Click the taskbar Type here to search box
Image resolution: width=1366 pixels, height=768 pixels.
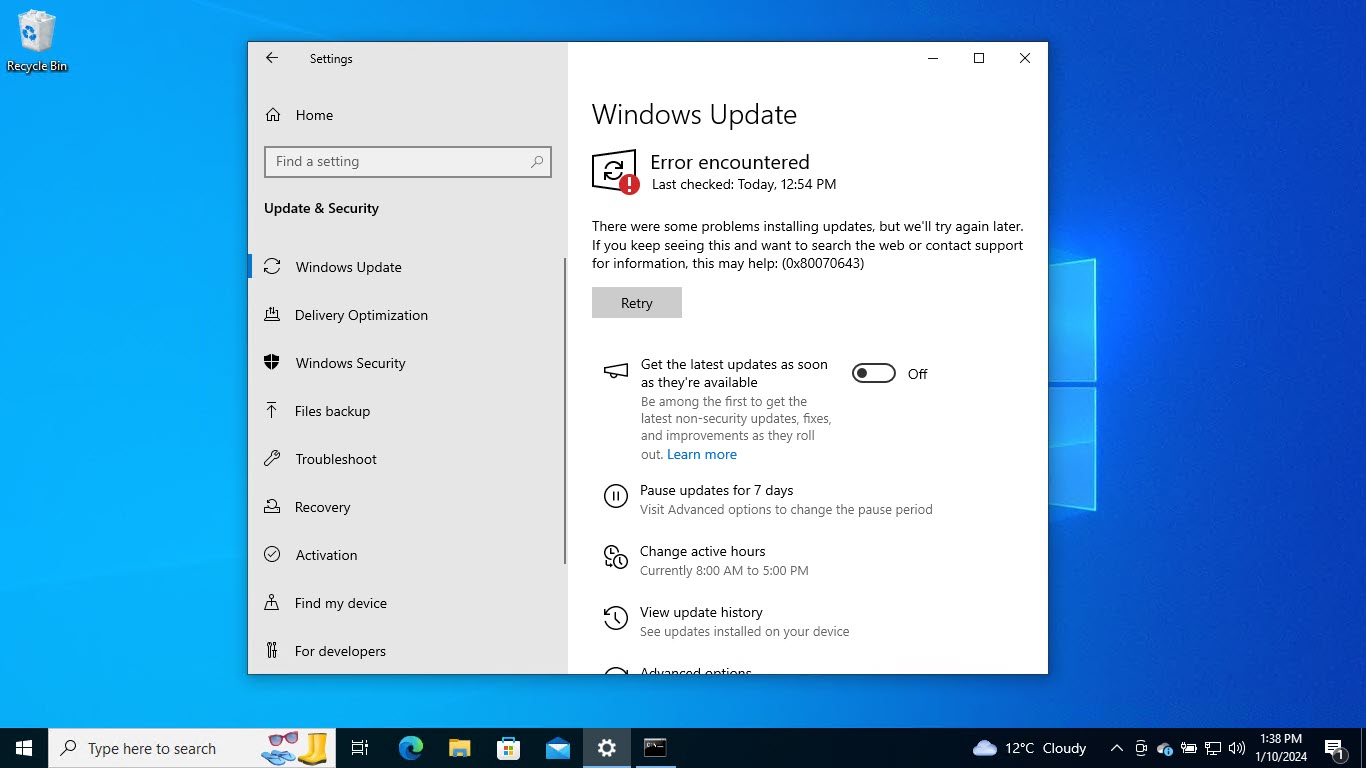click(193, 748)
